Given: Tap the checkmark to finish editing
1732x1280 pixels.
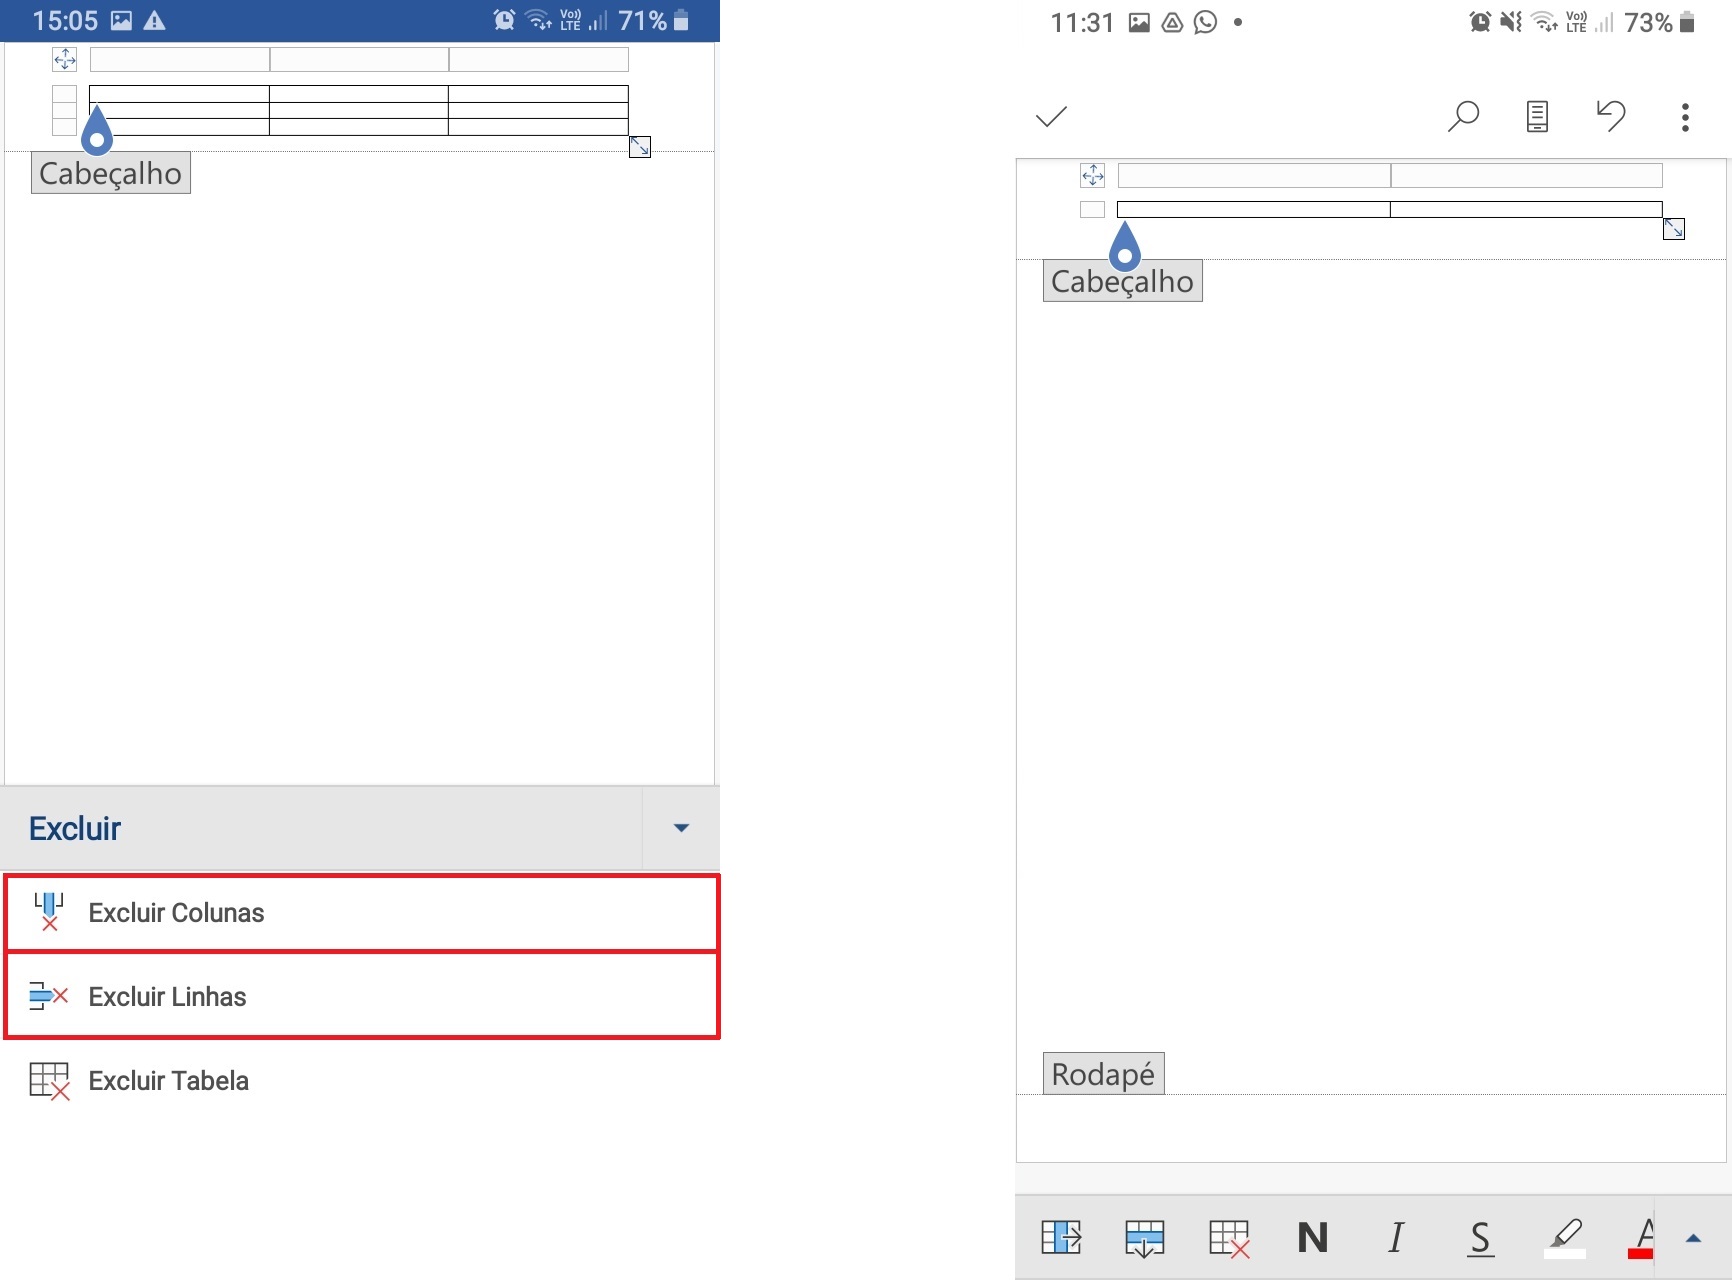Looking at the screenshot, I should [x=1051, y=117].
